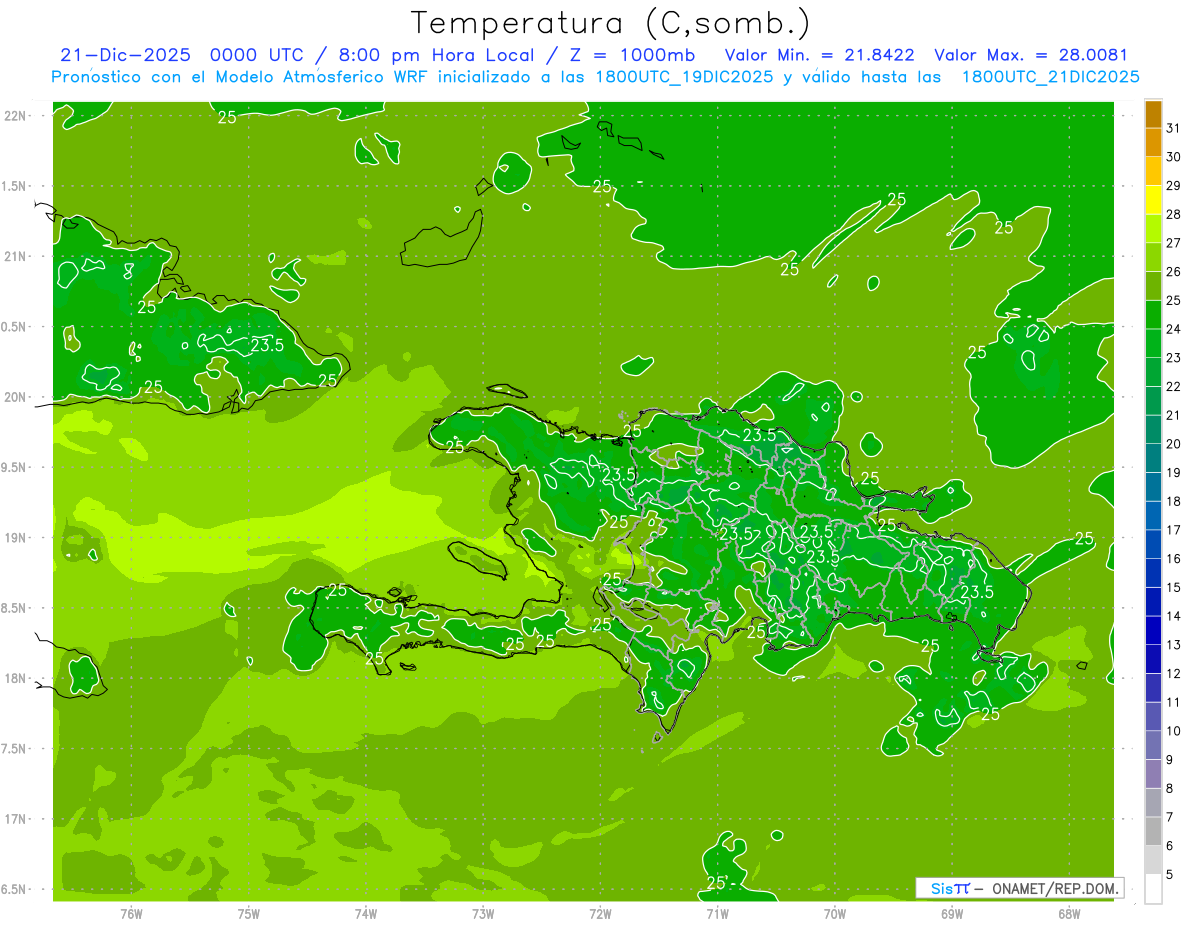Click the blue color bar segment between 14 and 15
The image size is (1200, 927).
(1153, 602)
